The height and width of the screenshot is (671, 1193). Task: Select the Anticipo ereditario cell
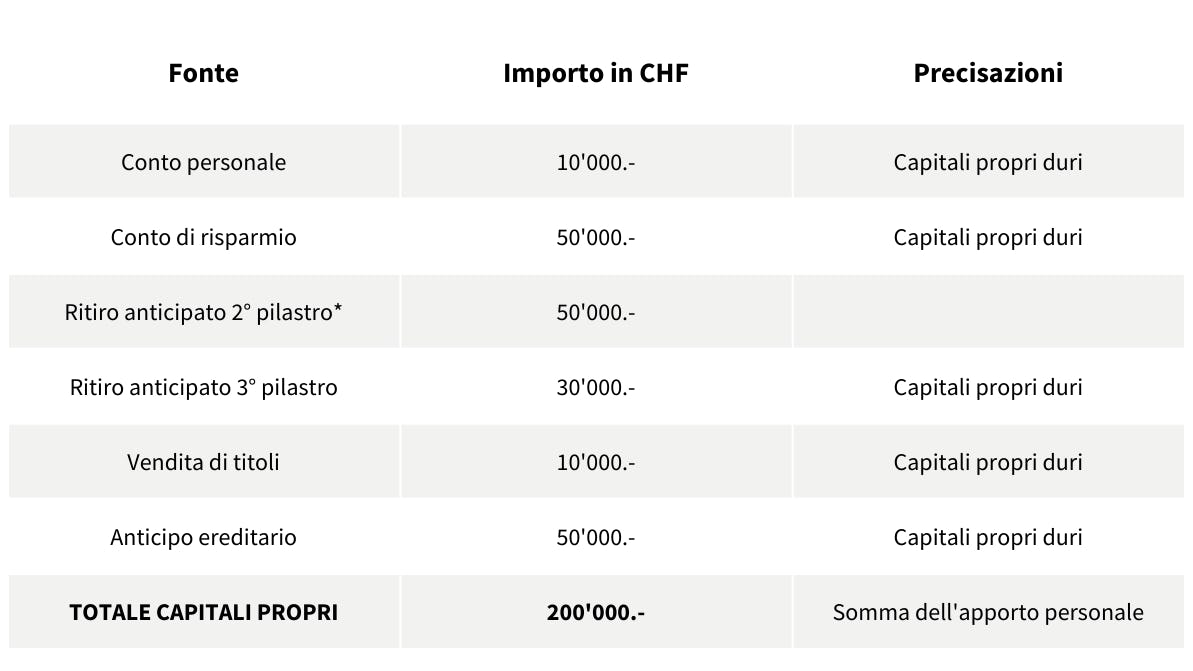(x=203, y=537)
